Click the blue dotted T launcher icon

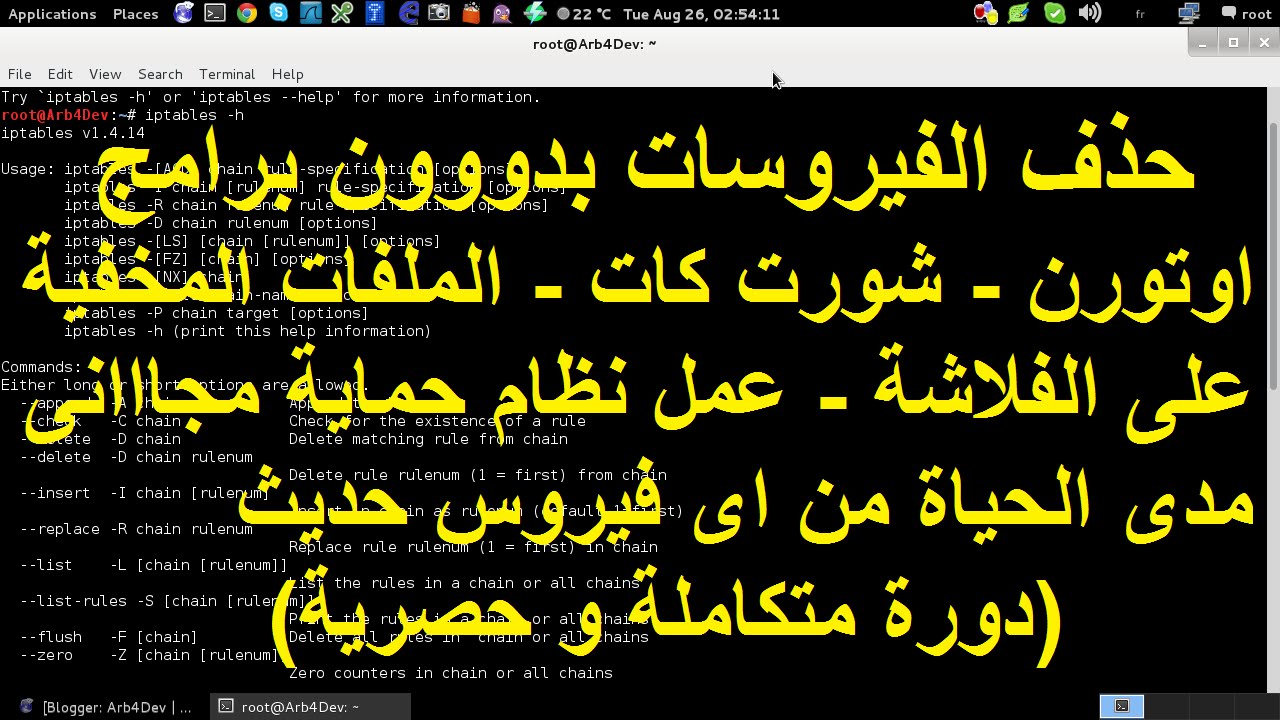375,13
